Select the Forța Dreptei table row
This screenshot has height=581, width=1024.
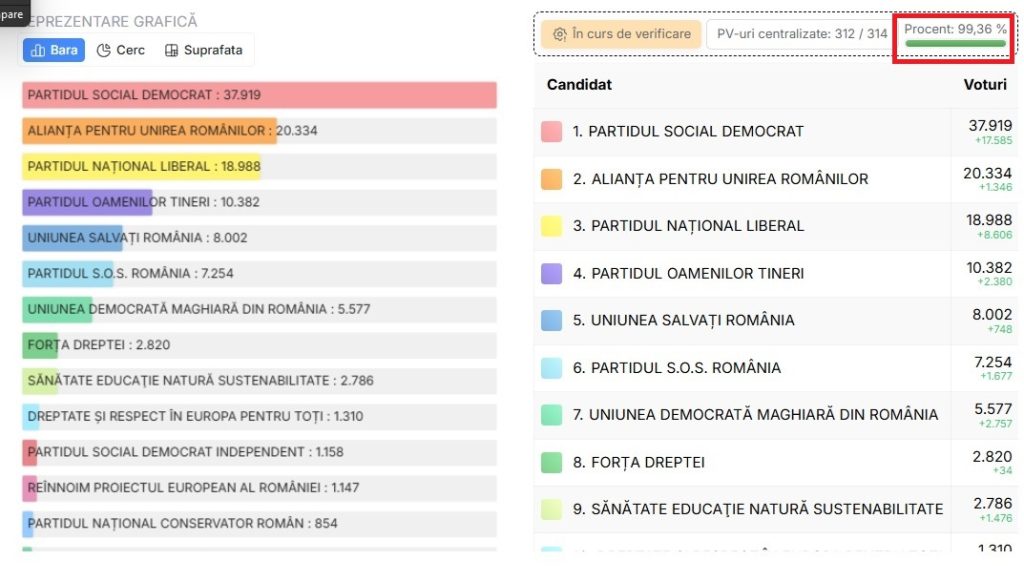coord(740,462)
